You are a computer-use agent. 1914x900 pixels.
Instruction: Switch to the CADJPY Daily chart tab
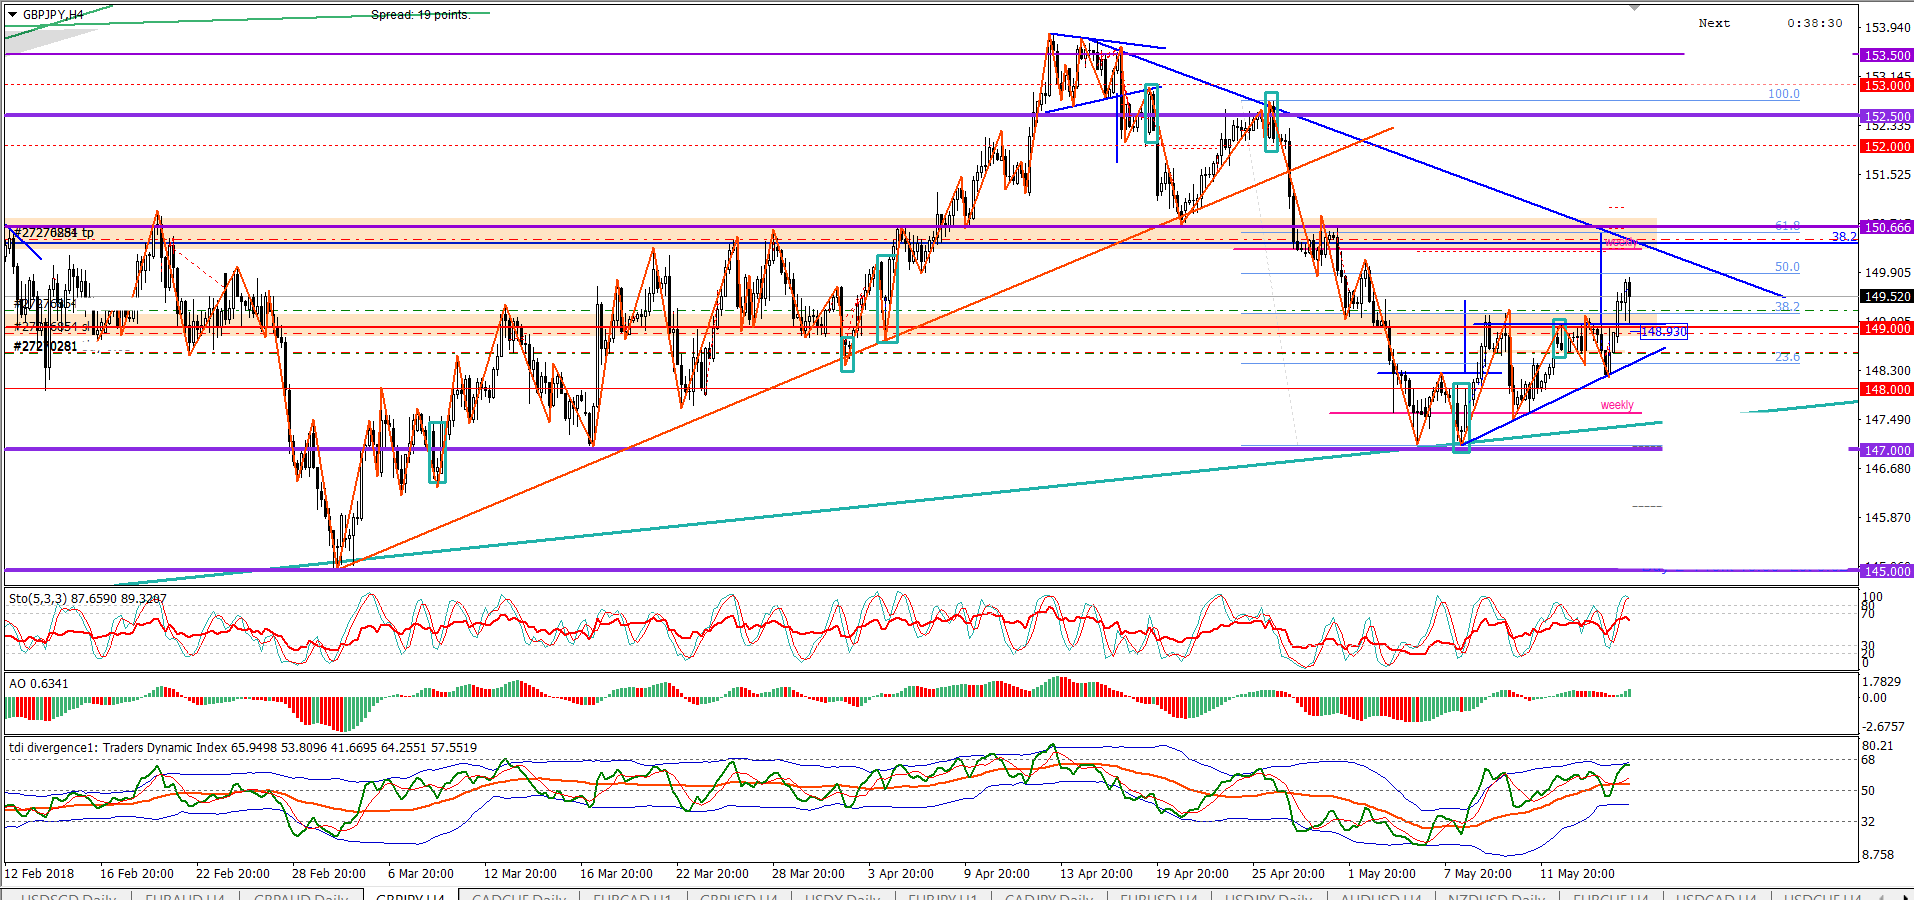[x=1049, y=897]
